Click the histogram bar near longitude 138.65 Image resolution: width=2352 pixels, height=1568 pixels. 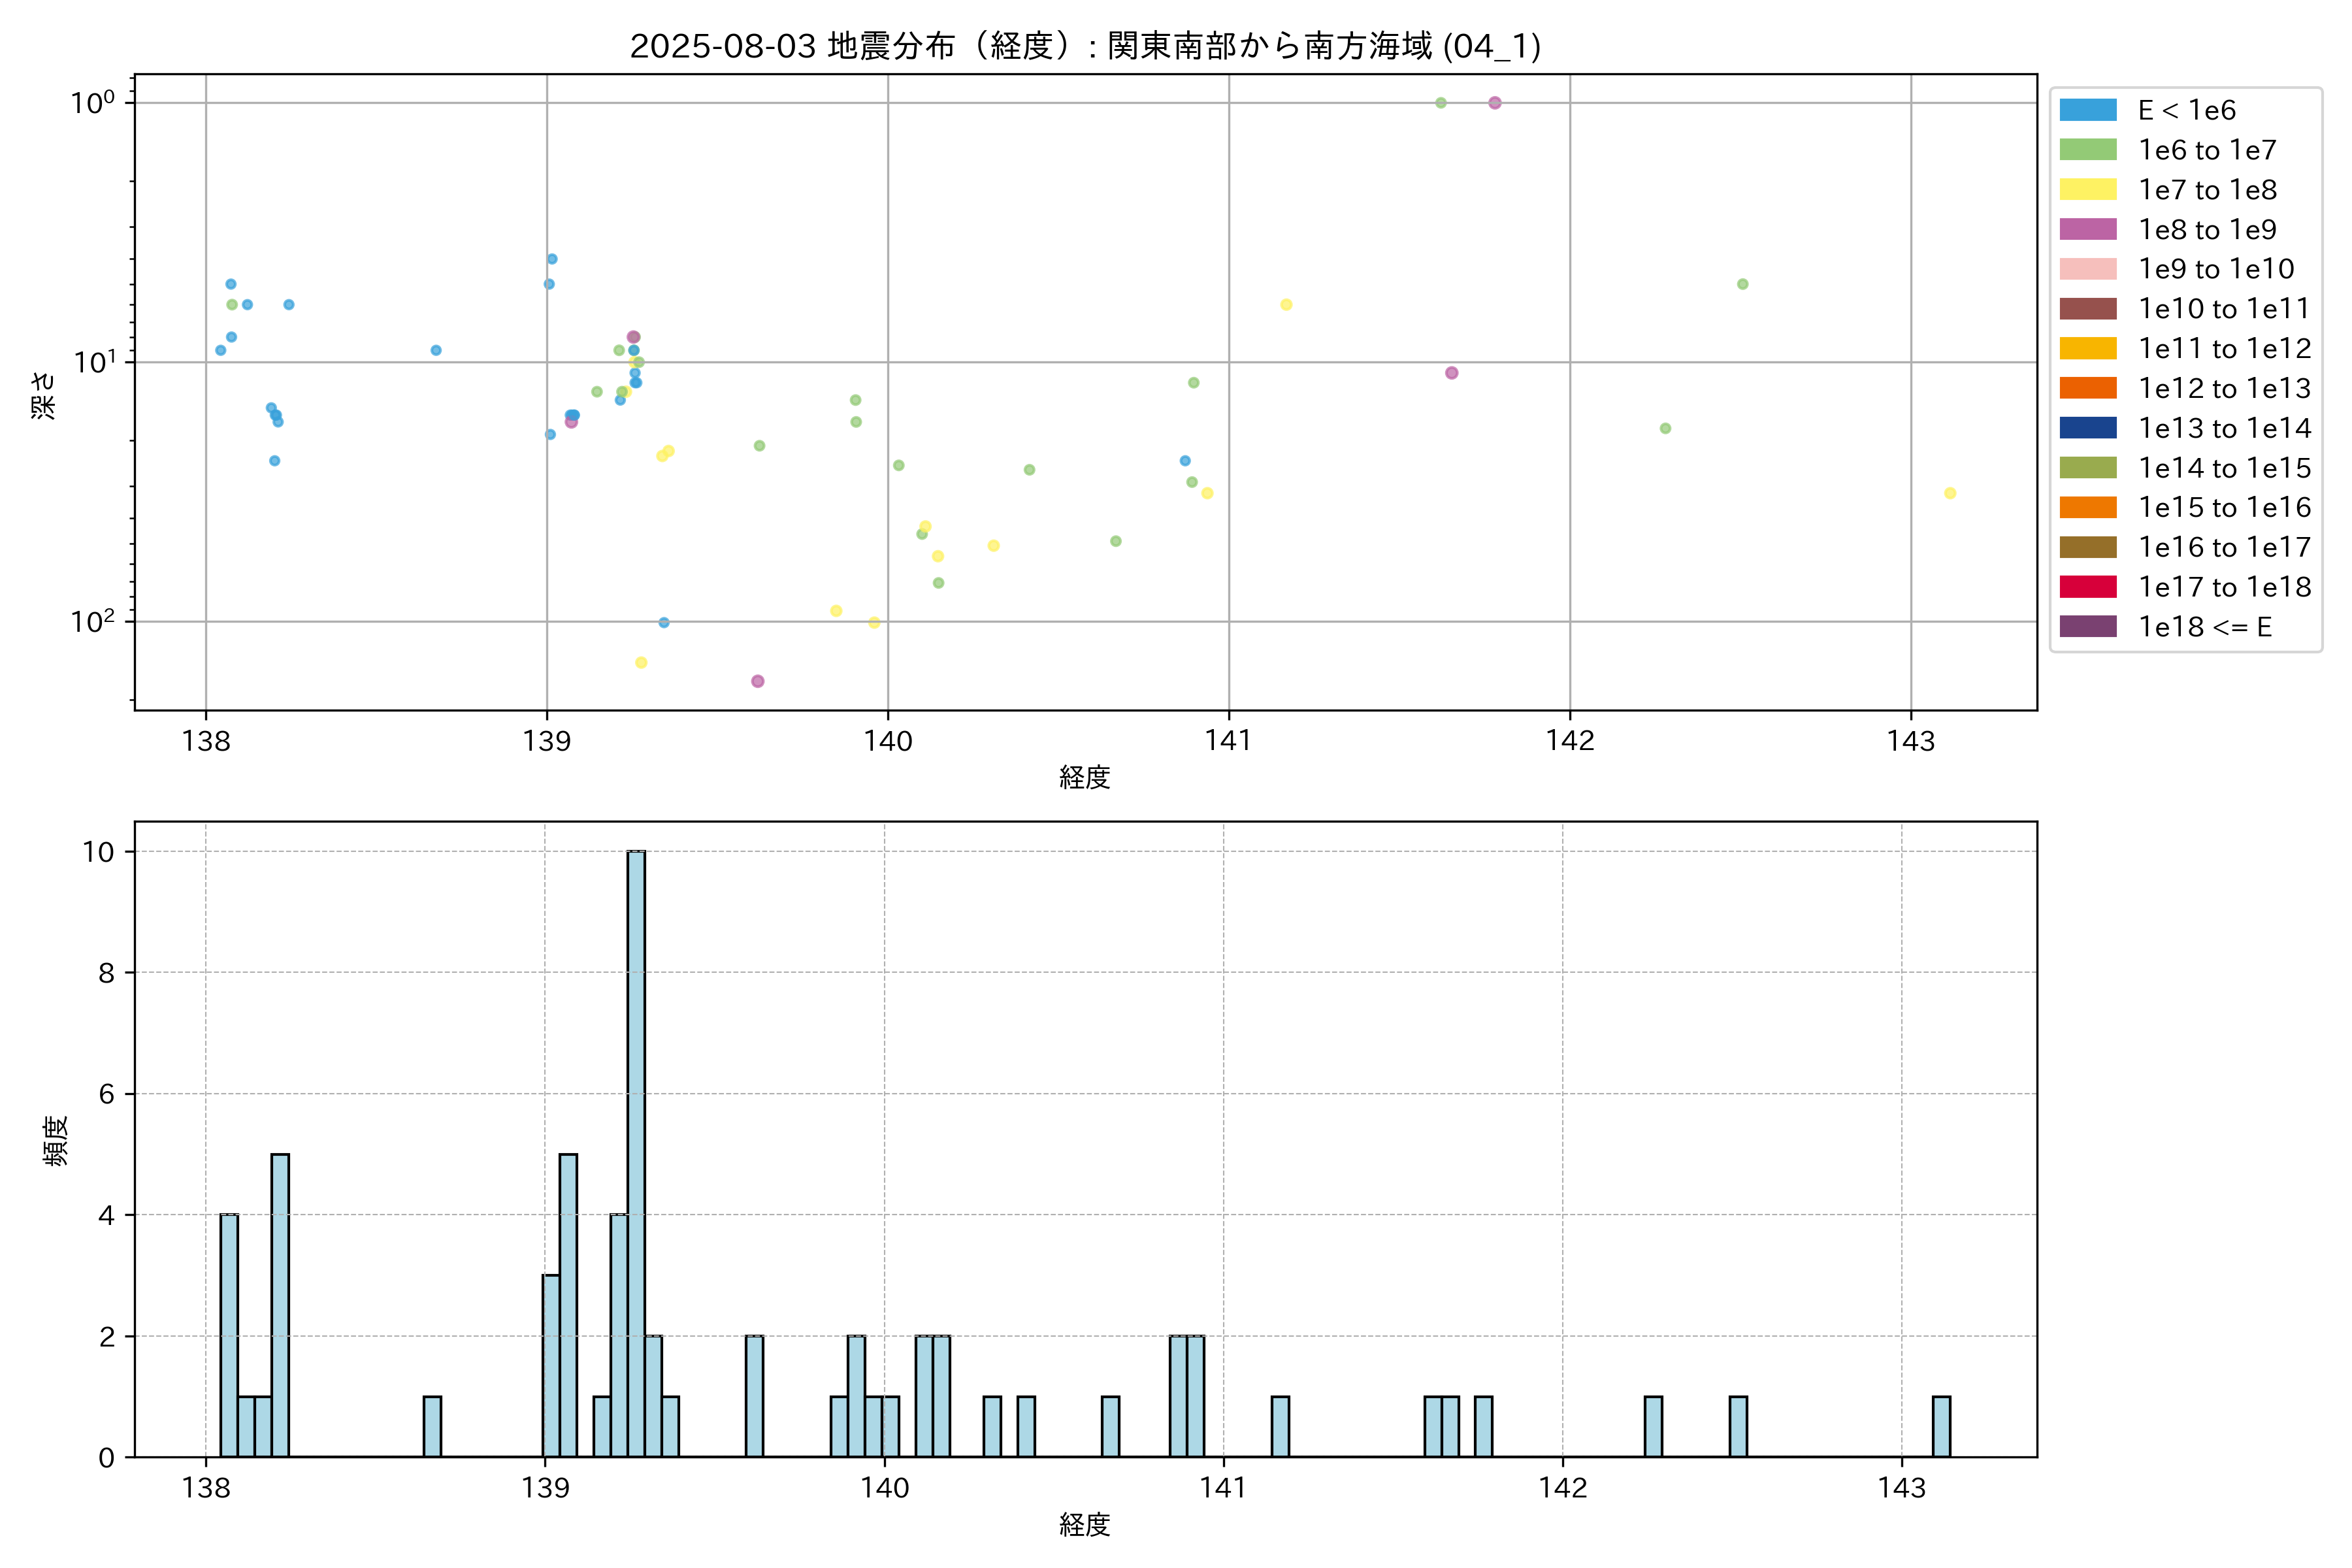click(x=432, y=1427)
